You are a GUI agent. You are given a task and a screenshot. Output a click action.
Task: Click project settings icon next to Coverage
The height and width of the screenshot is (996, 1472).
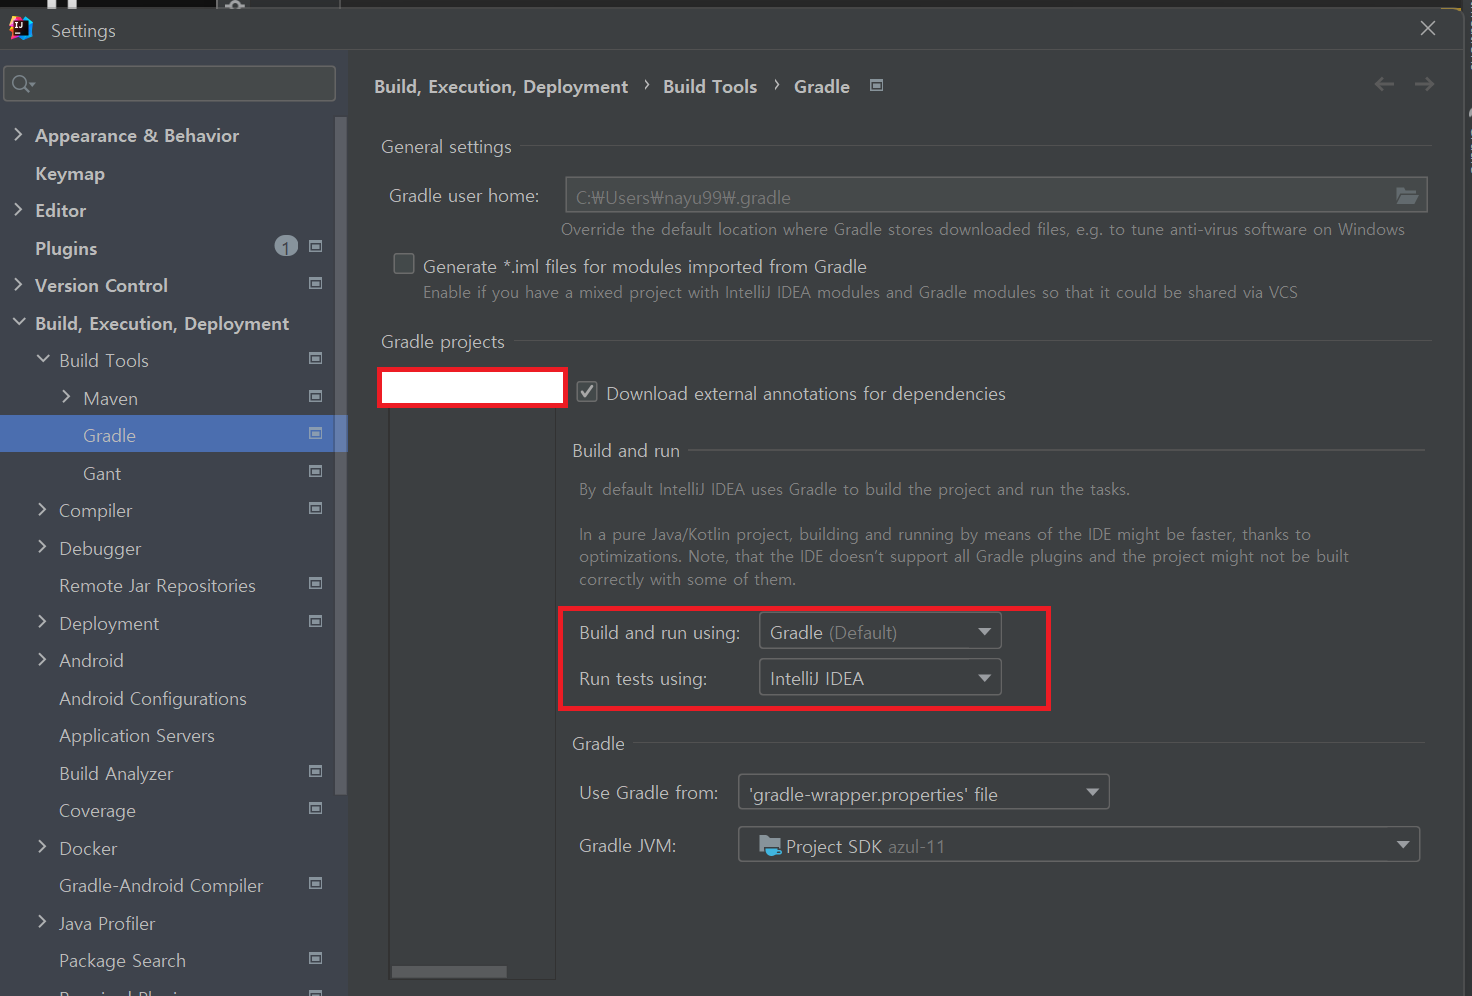pyautogui.click(x=316, y=809)
